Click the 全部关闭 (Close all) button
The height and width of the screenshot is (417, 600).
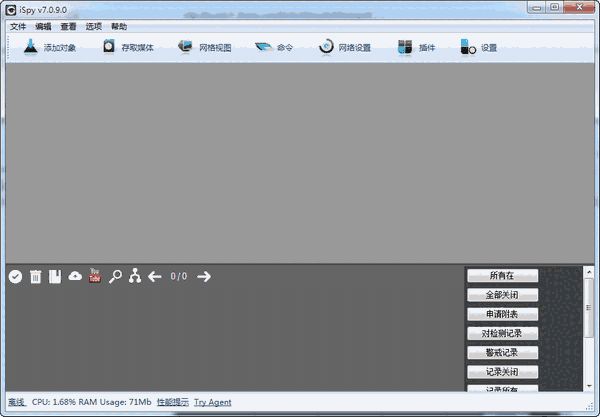[x=502, y=295]
